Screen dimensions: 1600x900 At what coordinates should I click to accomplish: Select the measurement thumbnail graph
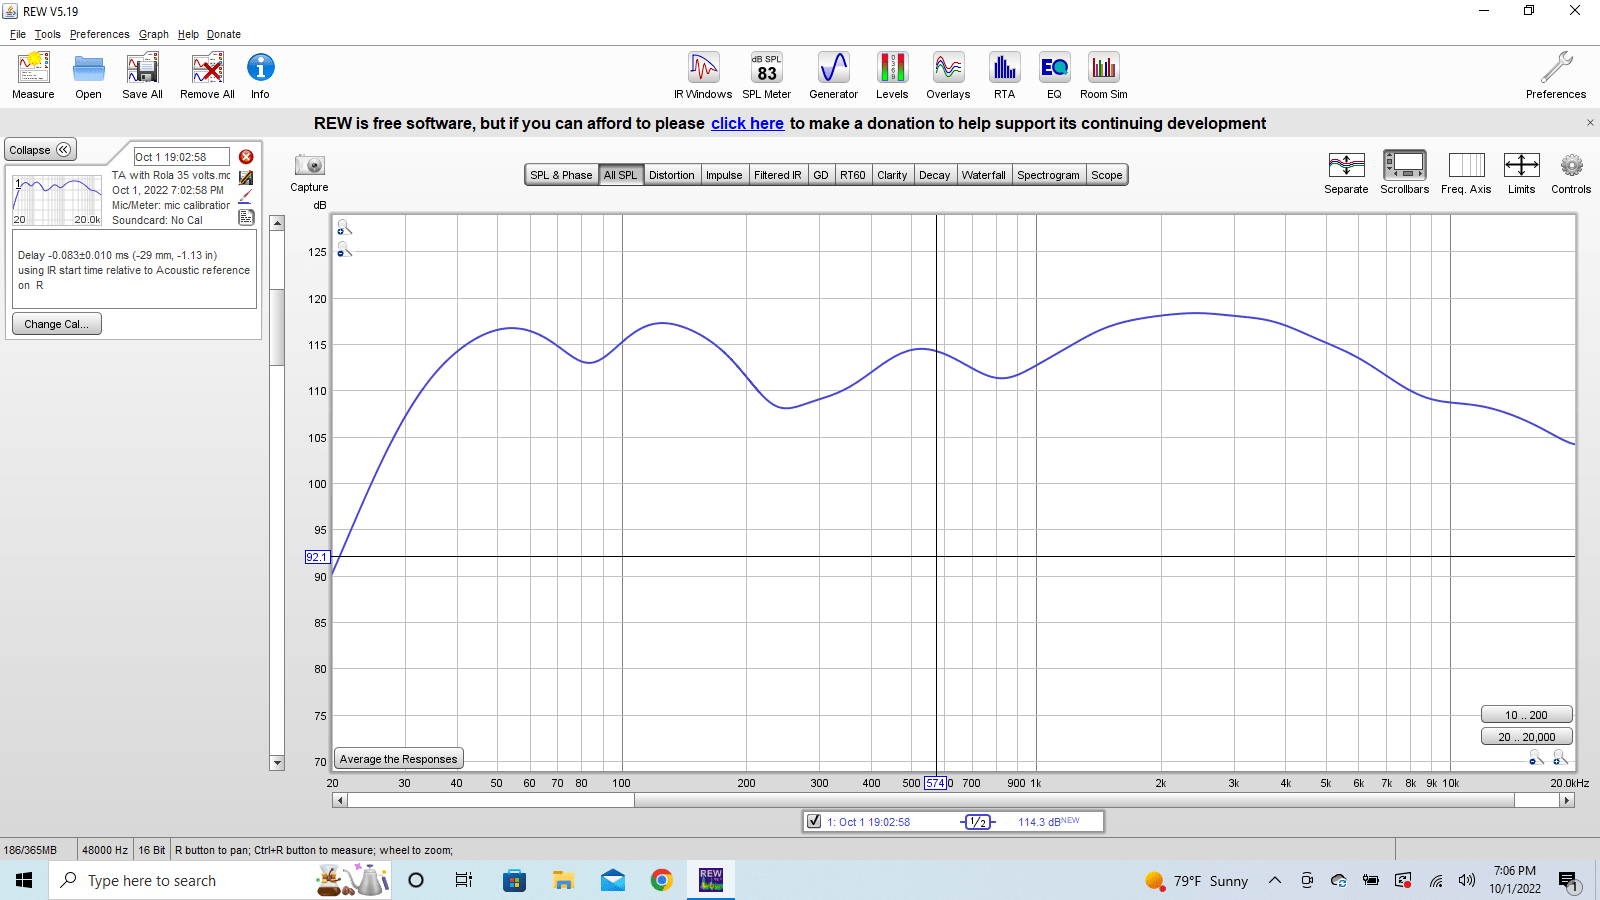57,200
